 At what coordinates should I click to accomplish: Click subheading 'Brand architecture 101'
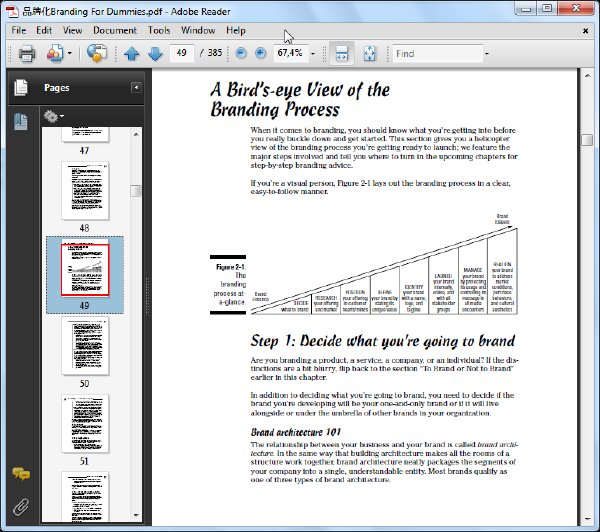click(295, 432)
